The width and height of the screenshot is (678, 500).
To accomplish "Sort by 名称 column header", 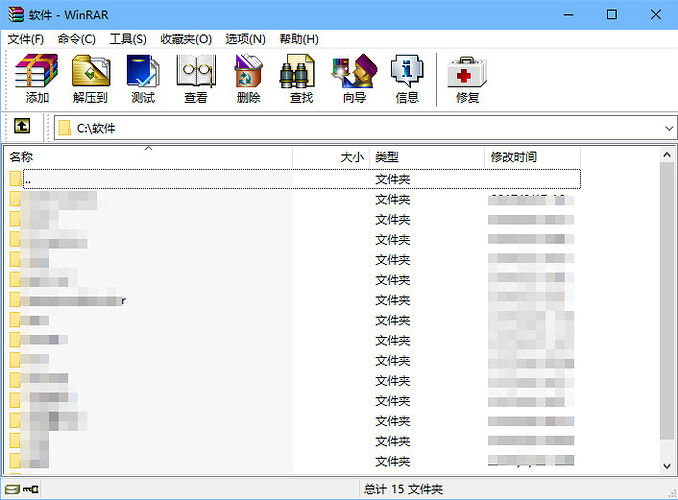I will click(x=22, y=157).
